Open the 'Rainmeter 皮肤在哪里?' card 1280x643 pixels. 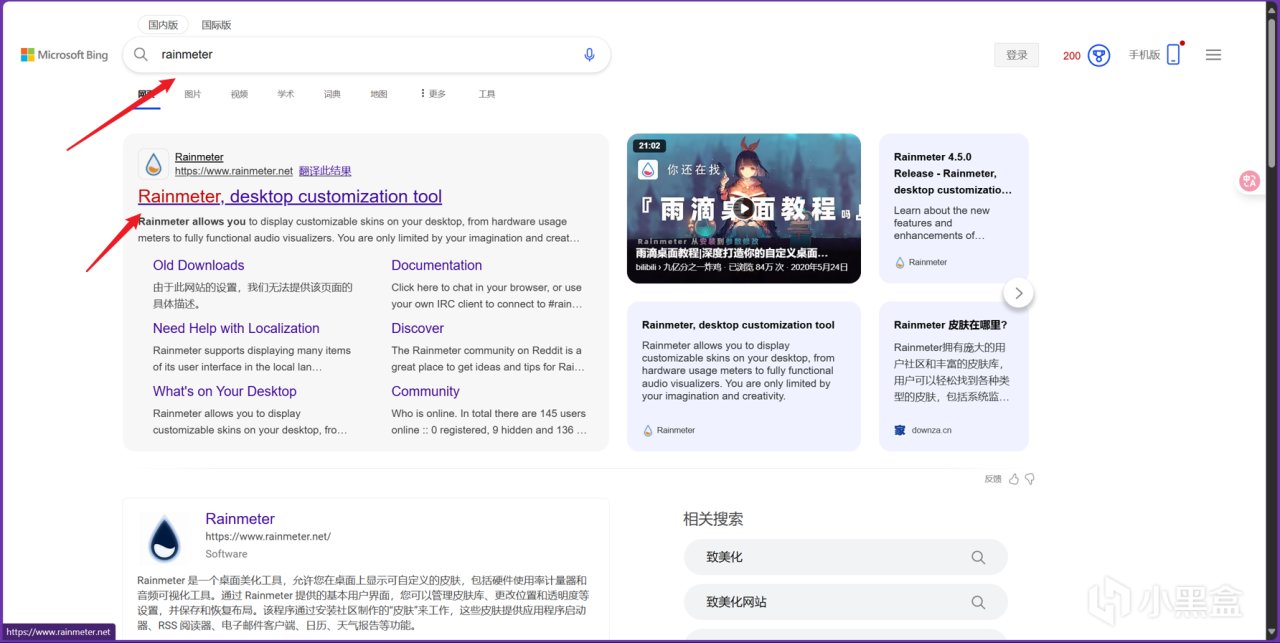point(954,377)
